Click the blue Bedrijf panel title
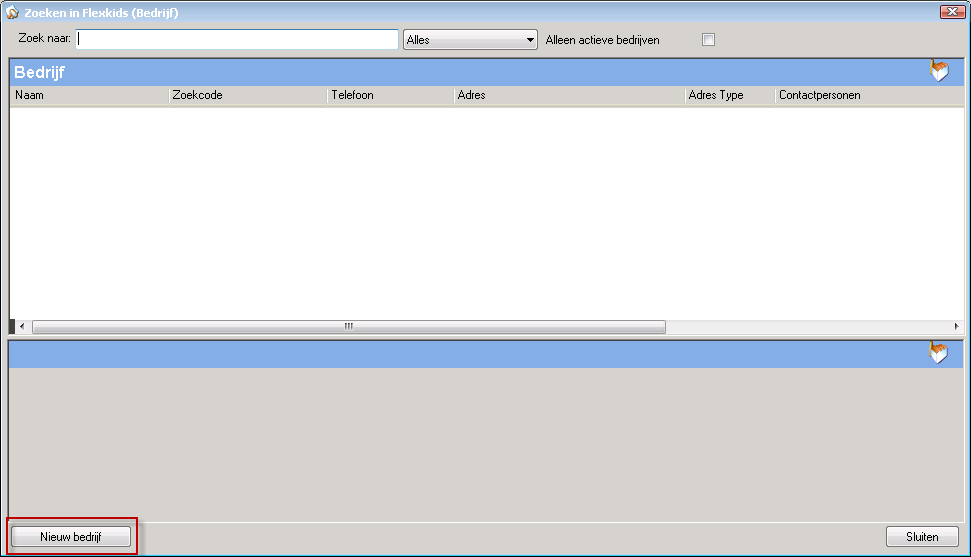 click(x=40, y=72)
